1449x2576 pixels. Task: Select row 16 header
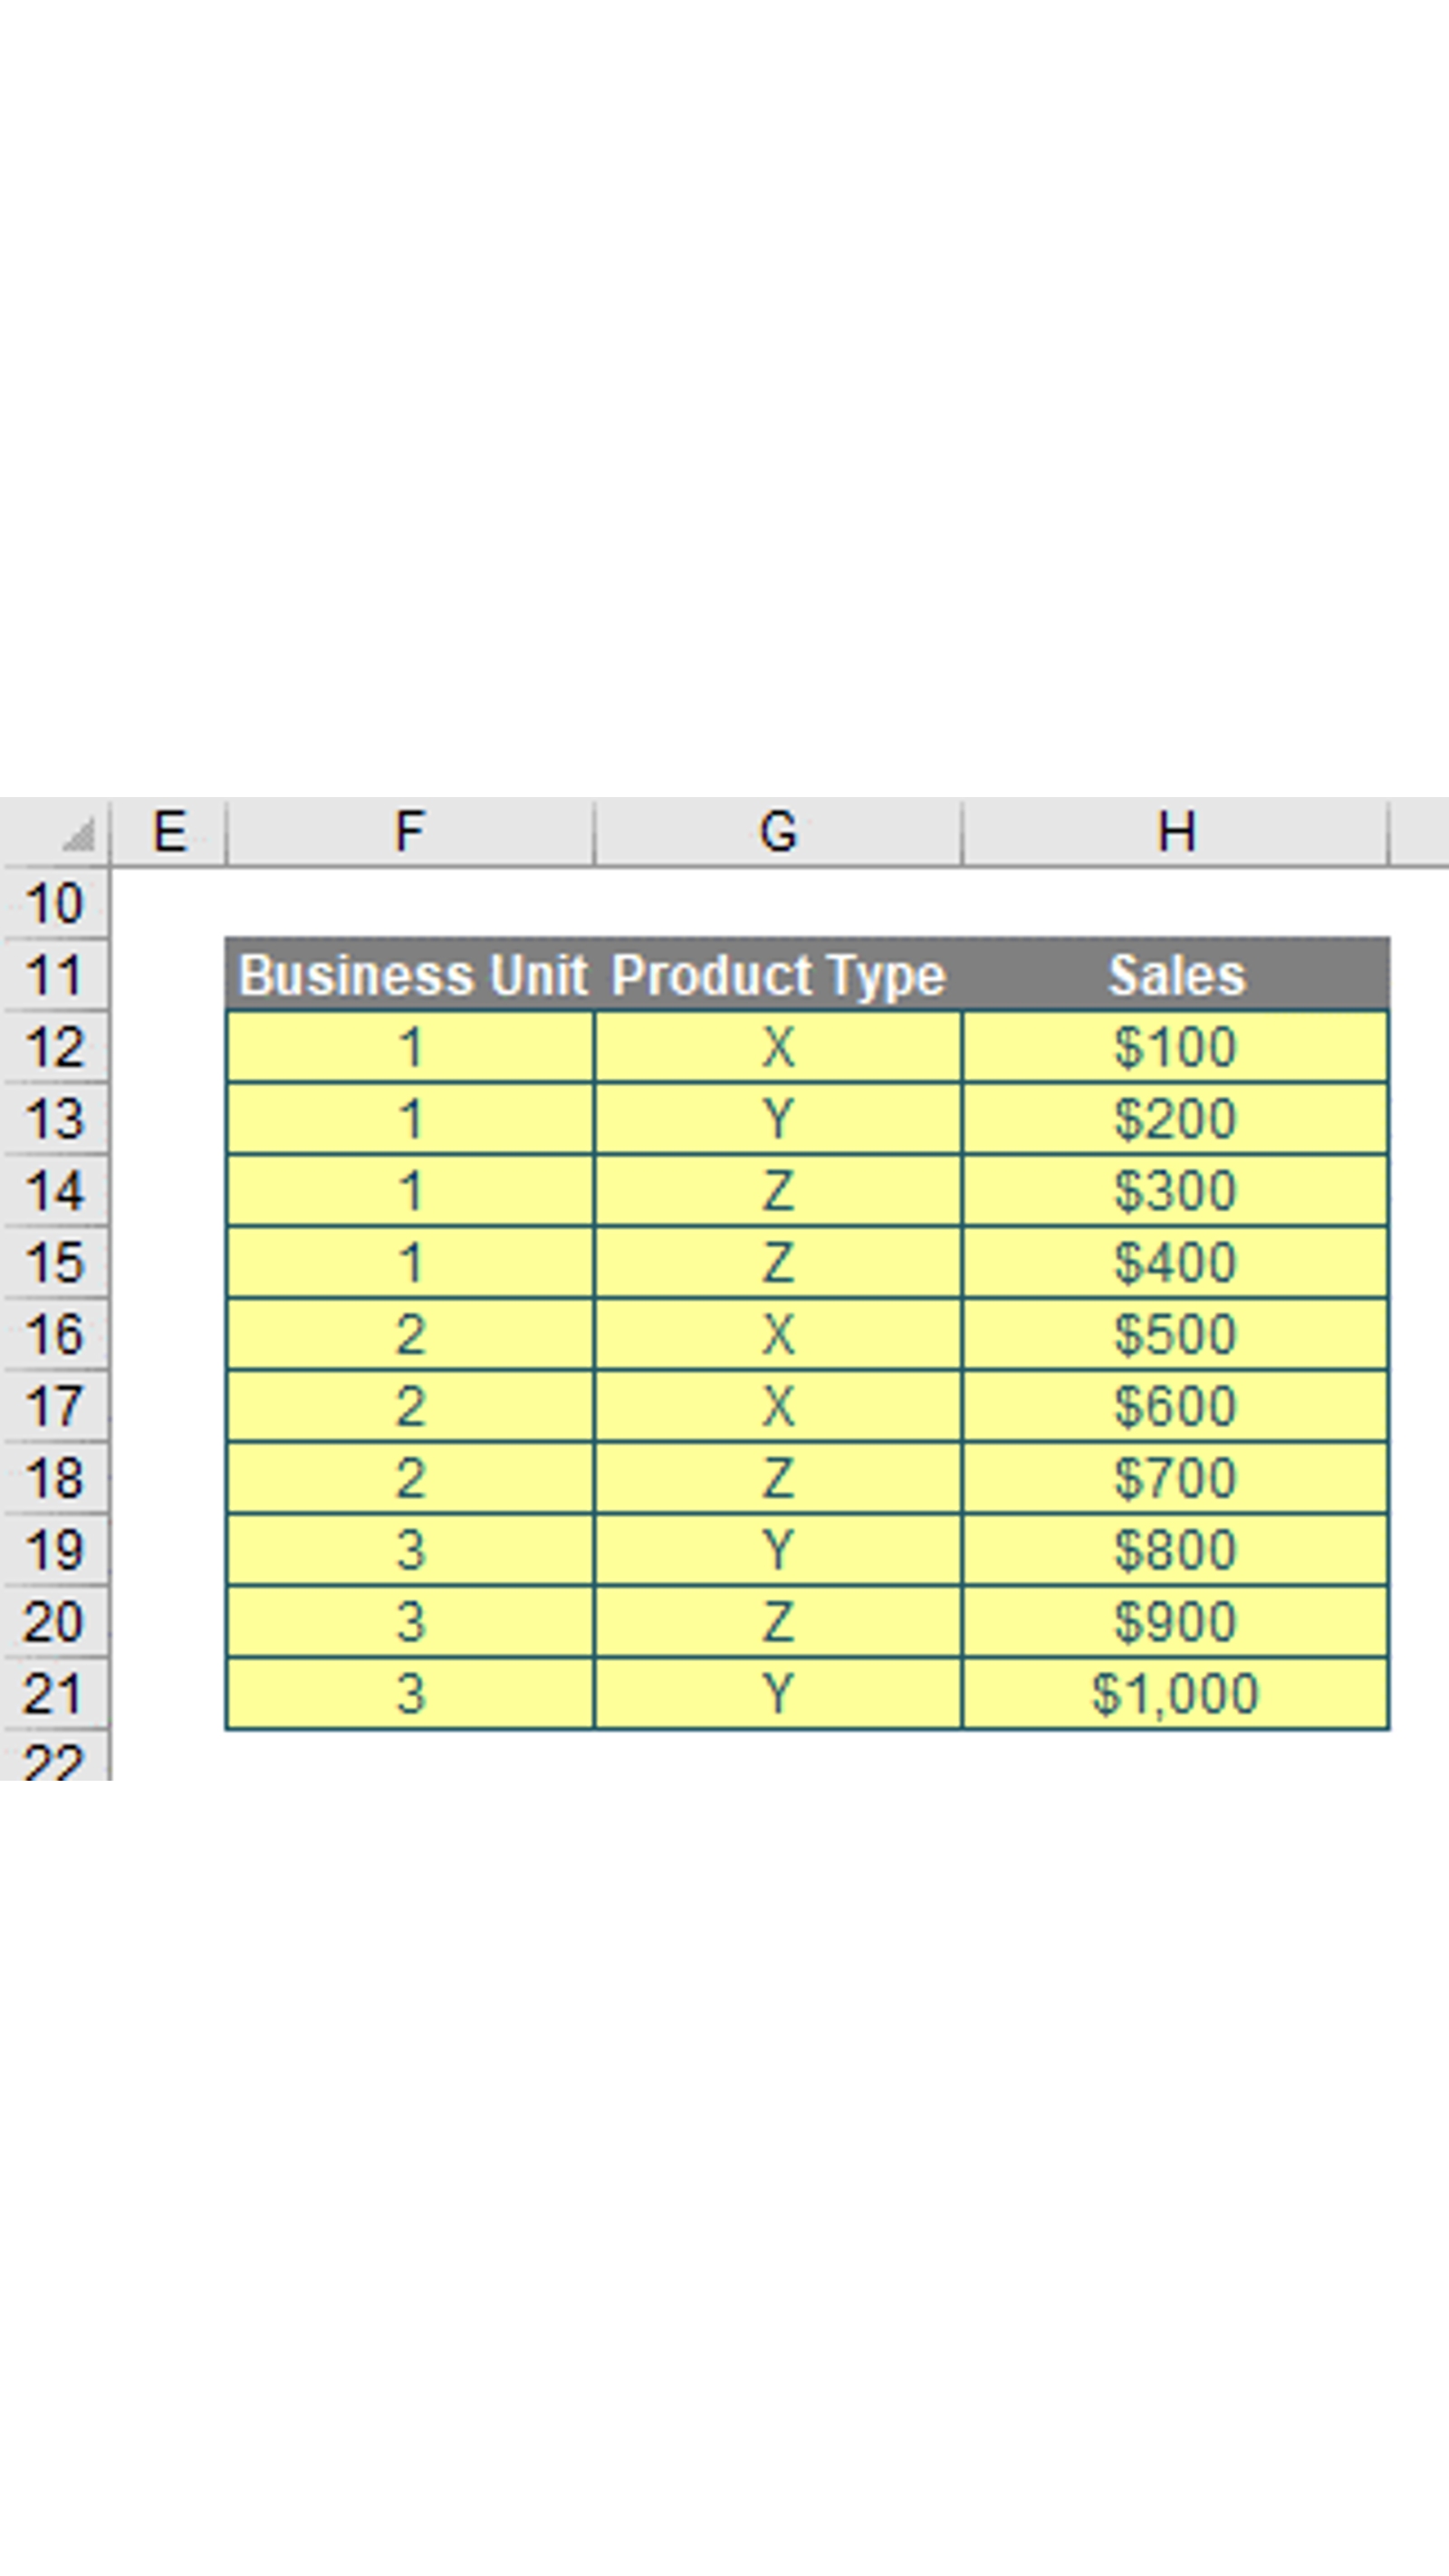pos(55,1334)
